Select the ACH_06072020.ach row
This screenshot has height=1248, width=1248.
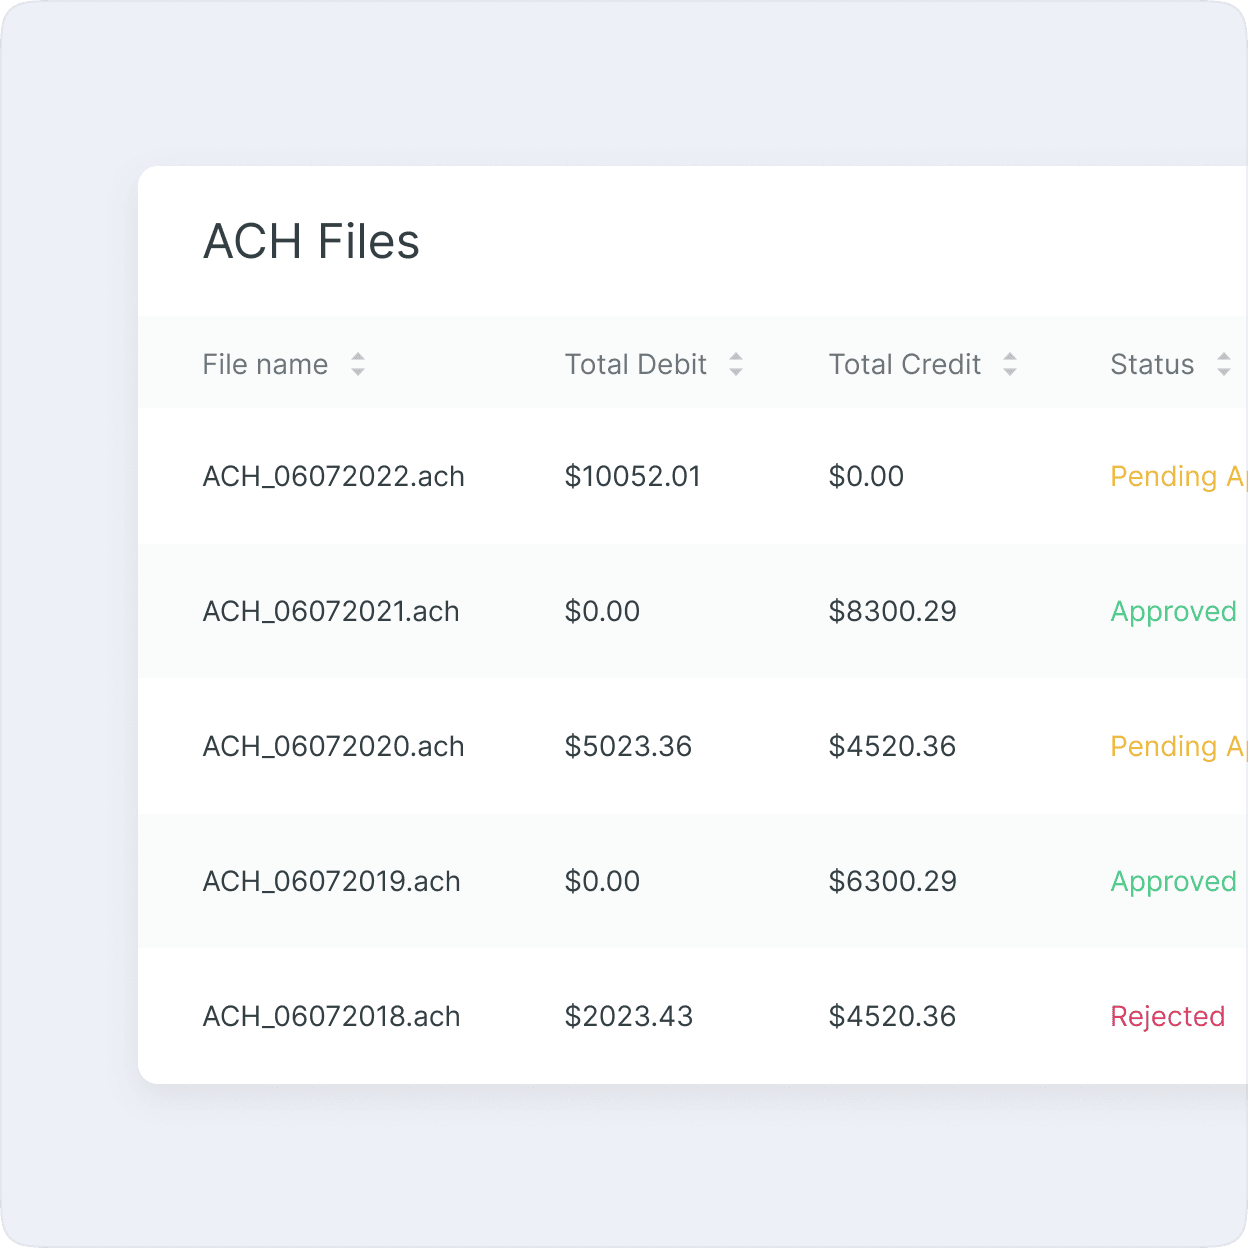pos(333,746)
